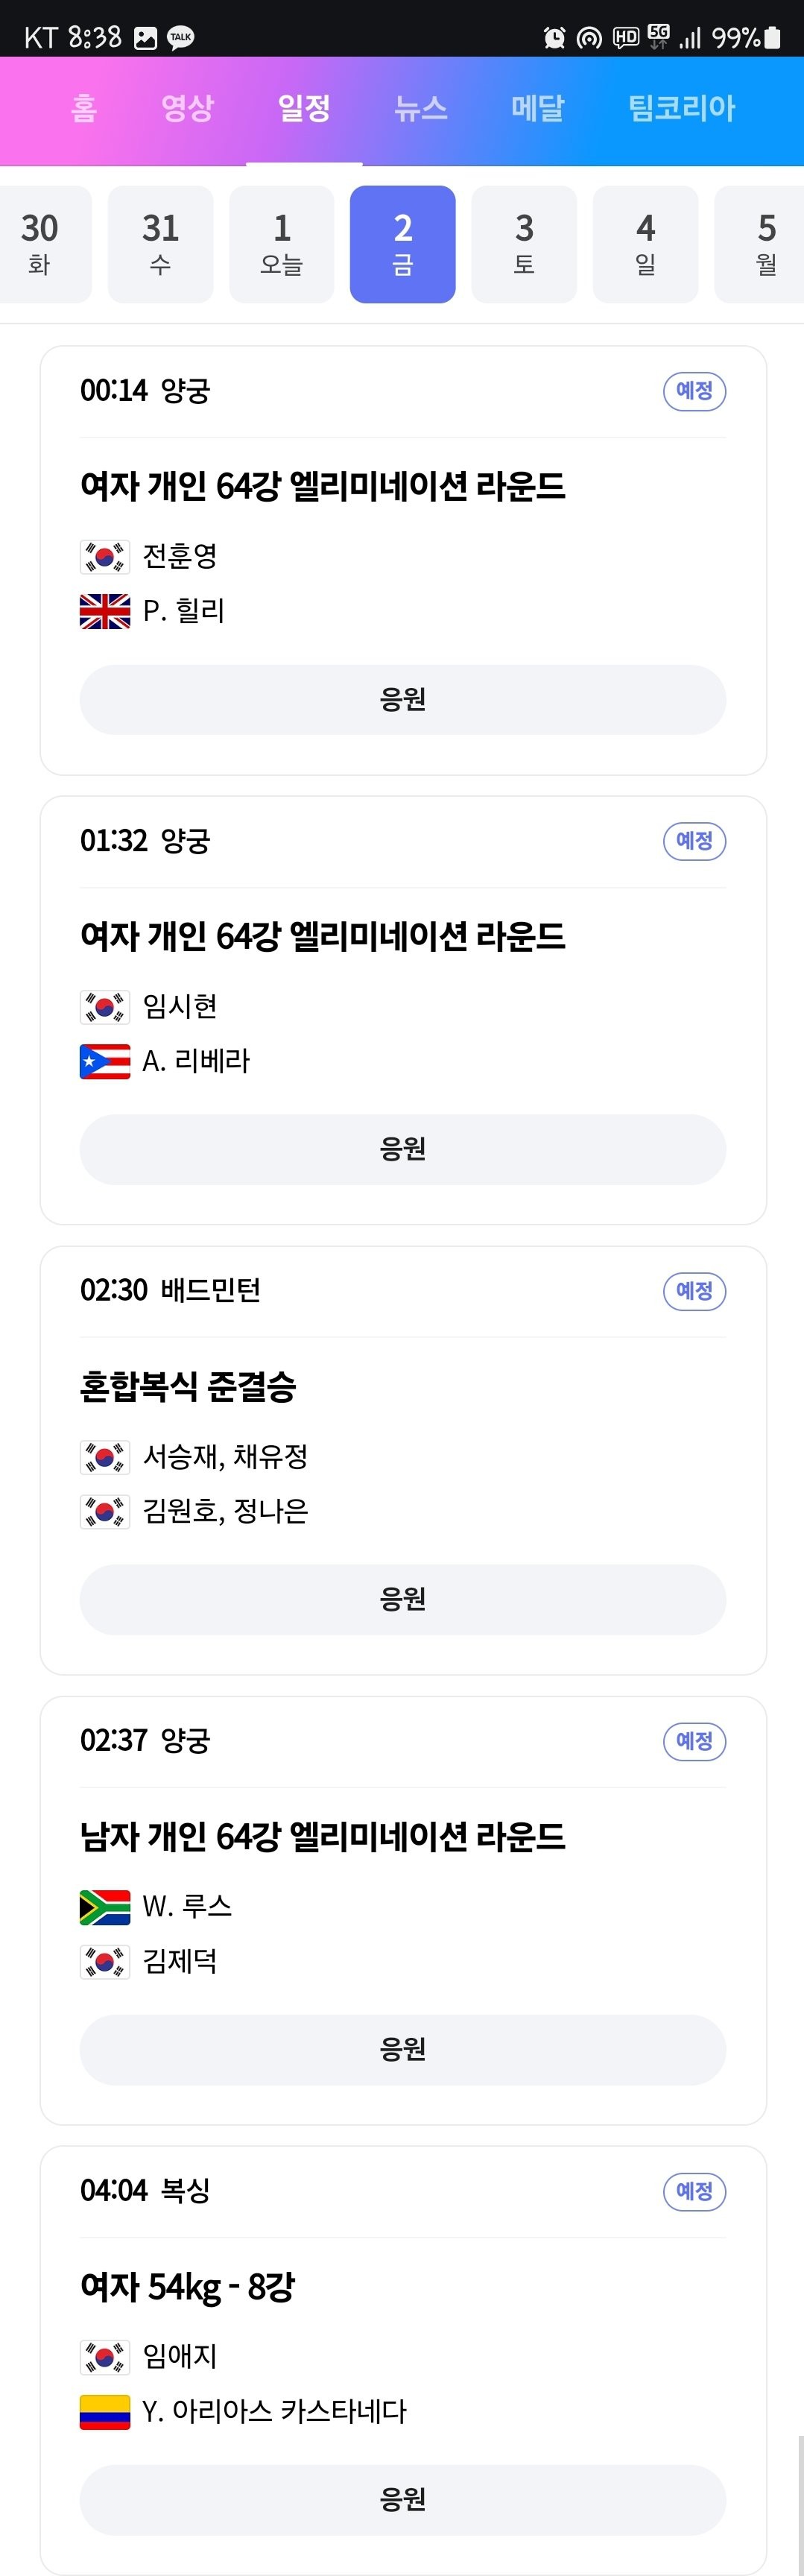This screenshot has height=2576, width=804.
Task: Tap the gallery image icon in status bar
Action: [x=146, y=38]
